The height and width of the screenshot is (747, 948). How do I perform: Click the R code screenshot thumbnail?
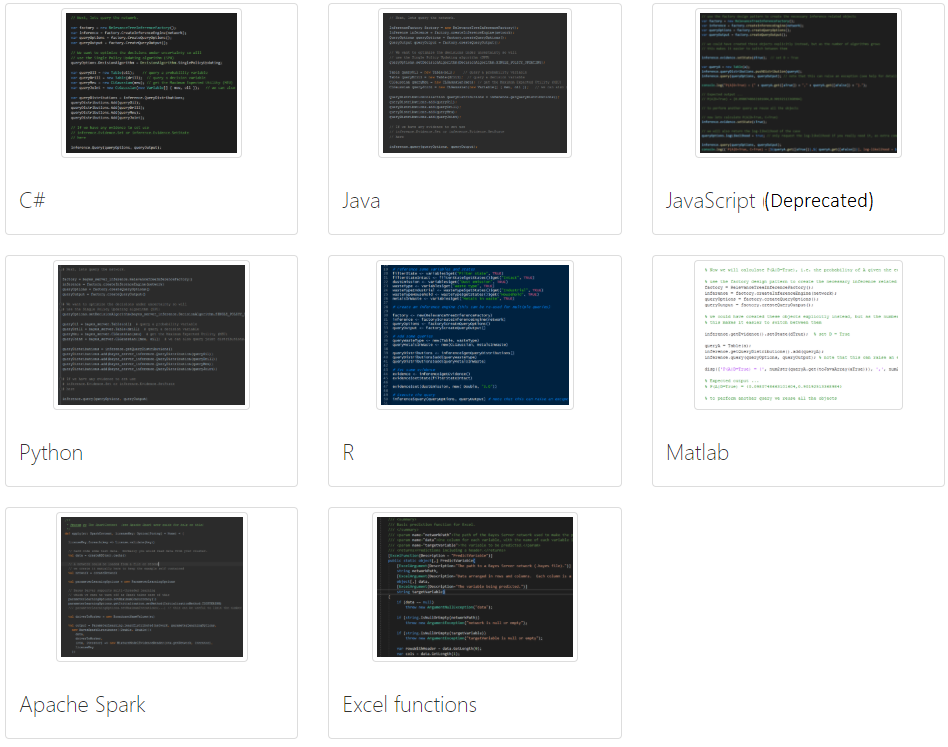tap(475, 335)
